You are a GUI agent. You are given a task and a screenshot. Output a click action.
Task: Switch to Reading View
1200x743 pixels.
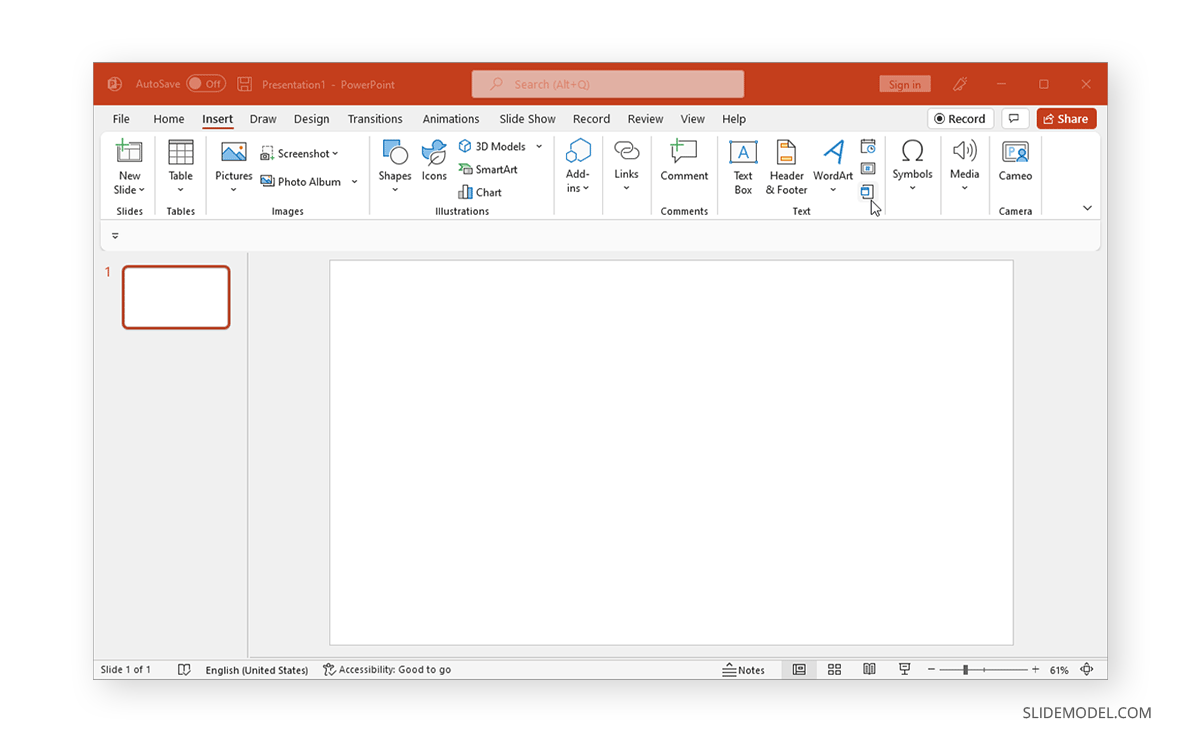click(x=869, y=669)
